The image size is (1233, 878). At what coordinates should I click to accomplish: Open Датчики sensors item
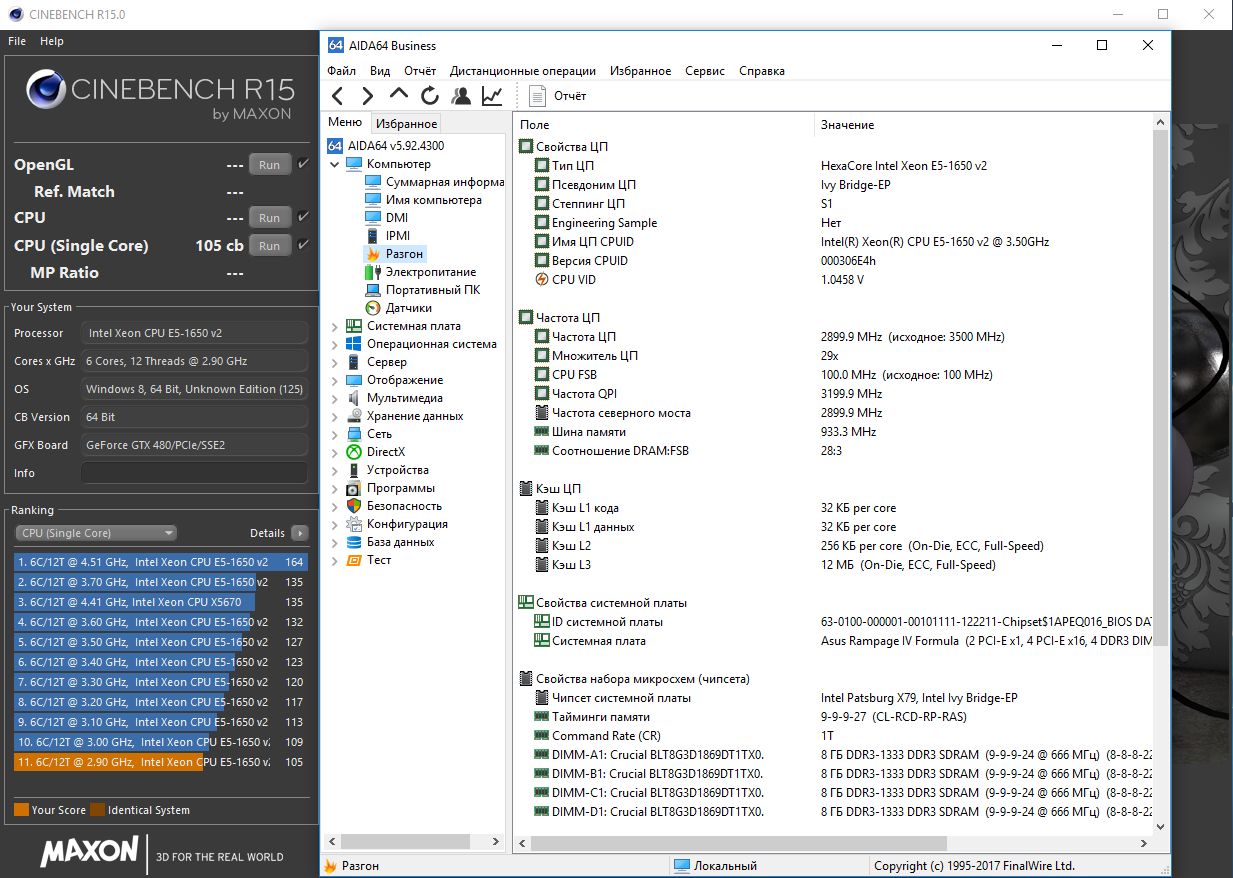pyautogui.click(x=399, y=308)
